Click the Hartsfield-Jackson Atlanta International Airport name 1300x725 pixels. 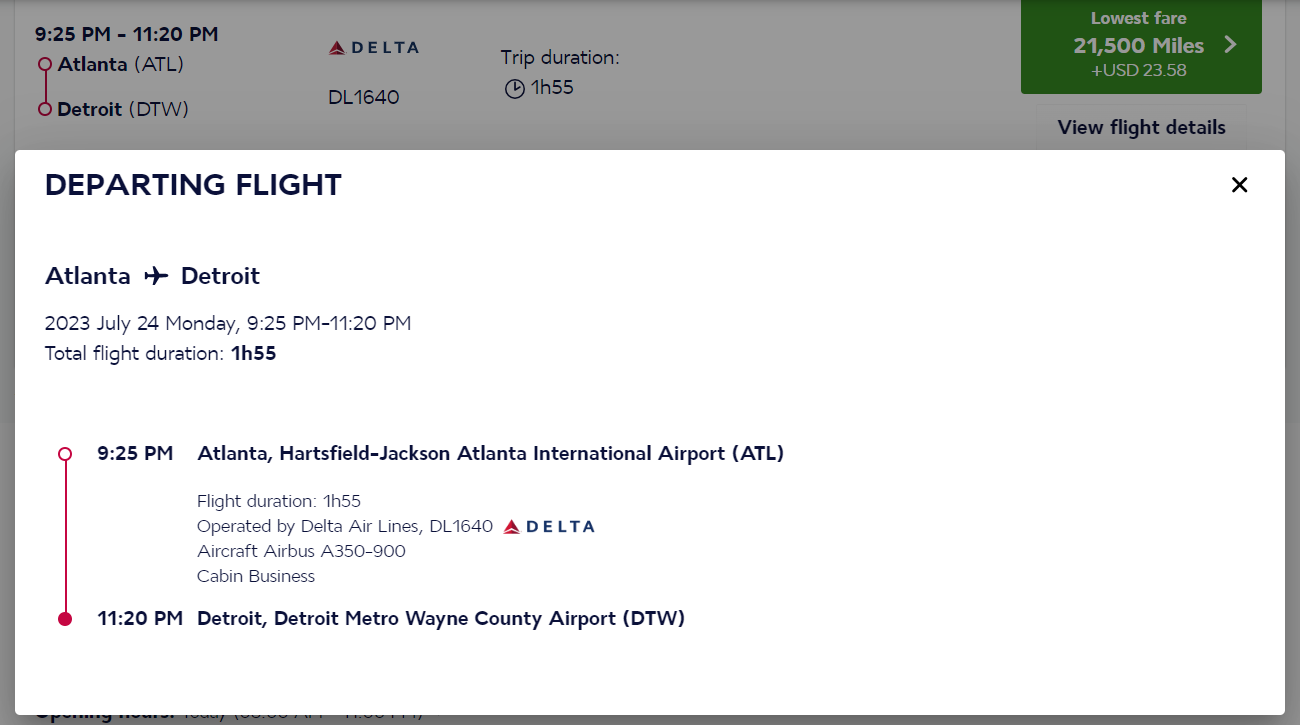491,453
